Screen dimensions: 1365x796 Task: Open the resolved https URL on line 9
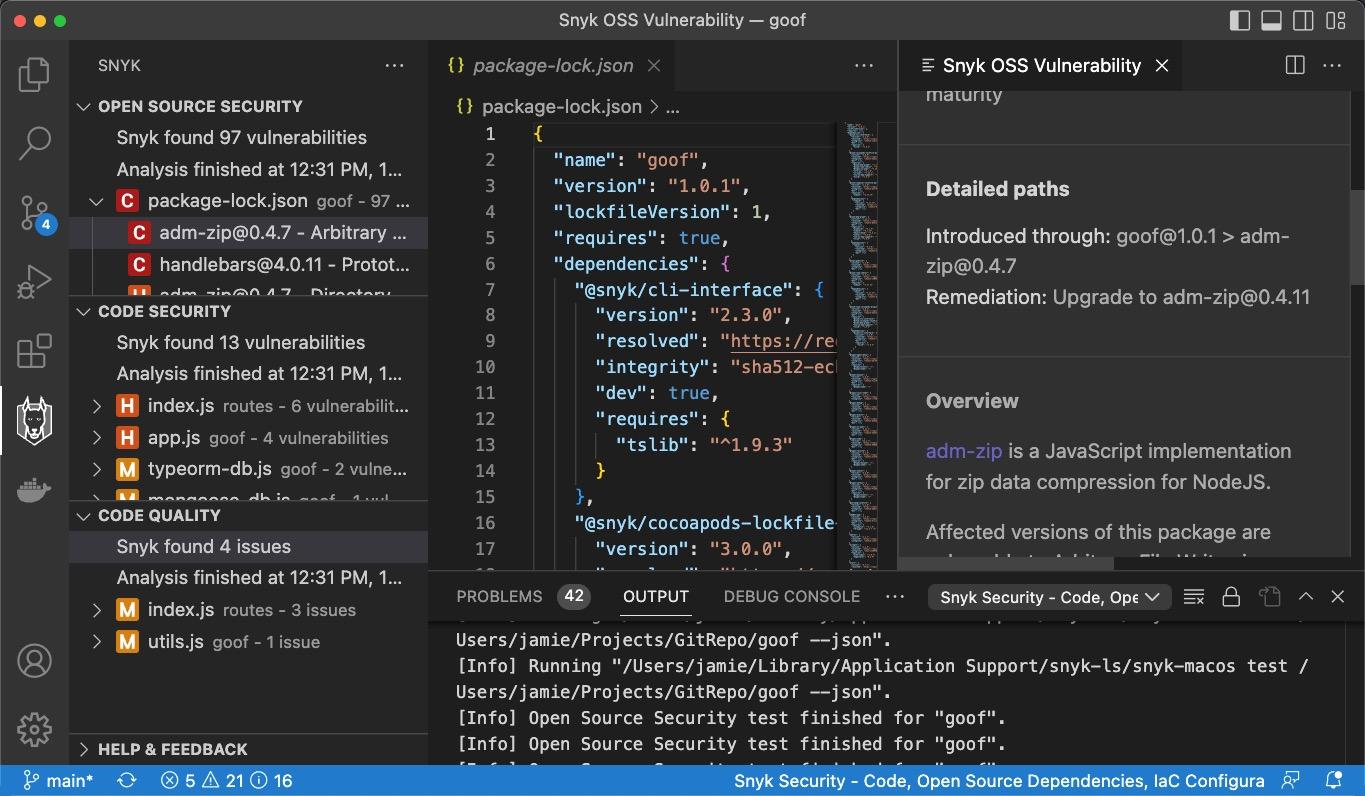click(783, 341)
